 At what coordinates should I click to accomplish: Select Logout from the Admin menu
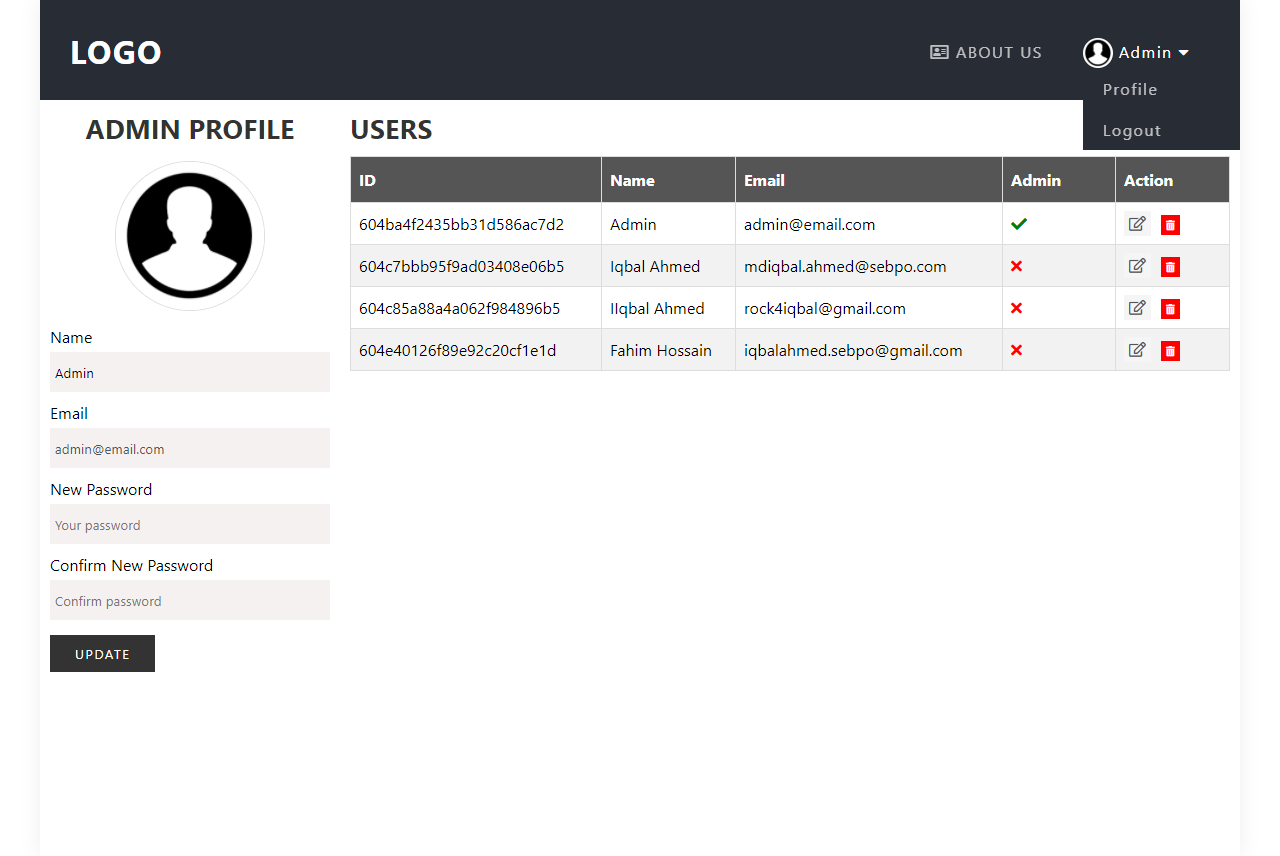1131,130
